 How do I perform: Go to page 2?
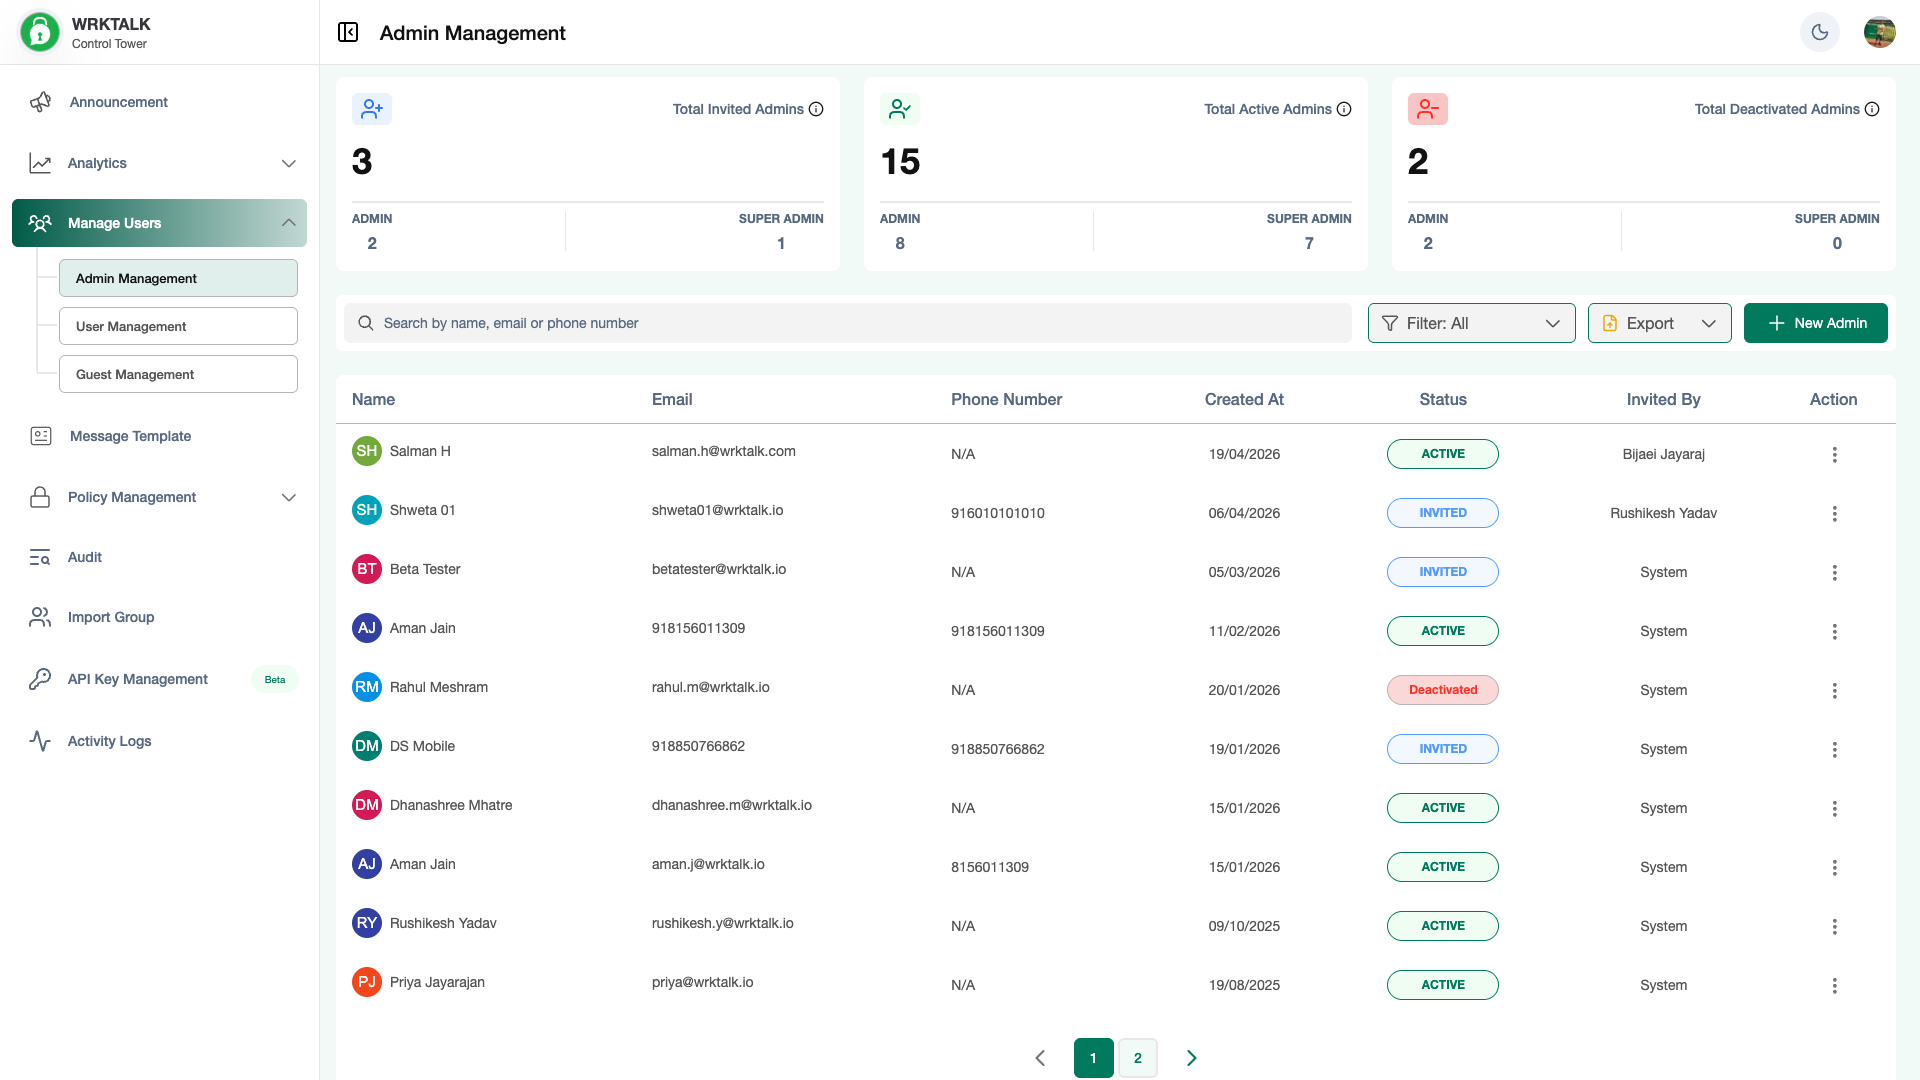click(x=1137, y=1058)
